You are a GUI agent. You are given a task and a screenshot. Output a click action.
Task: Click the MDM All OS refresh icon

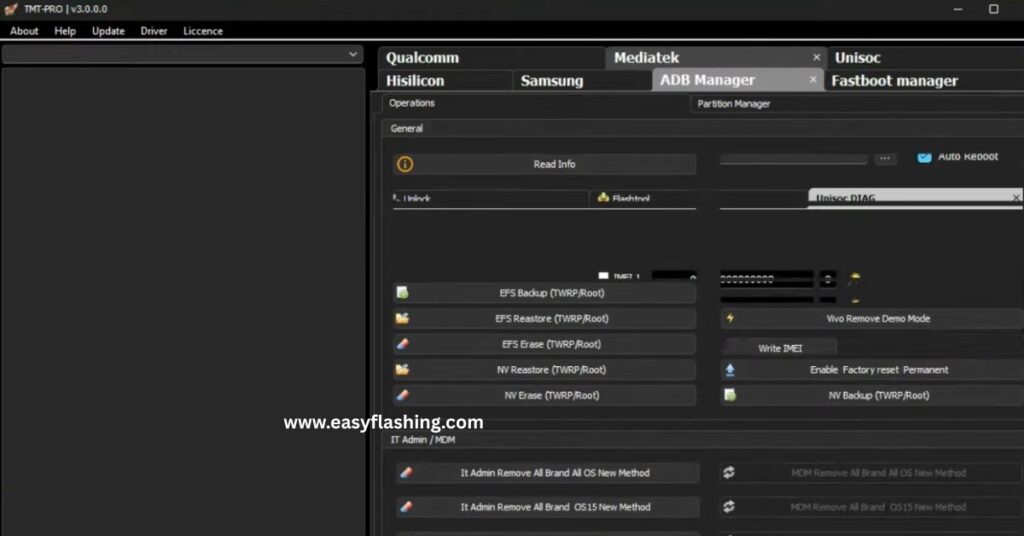pyautogui.click(x=729, y=472)
